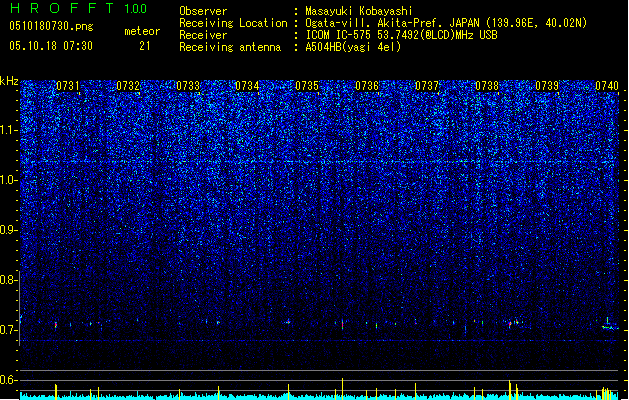Viewport: 629px width, 400px height.
Task: Click the 0734 time marker
Action: [247, 86]
